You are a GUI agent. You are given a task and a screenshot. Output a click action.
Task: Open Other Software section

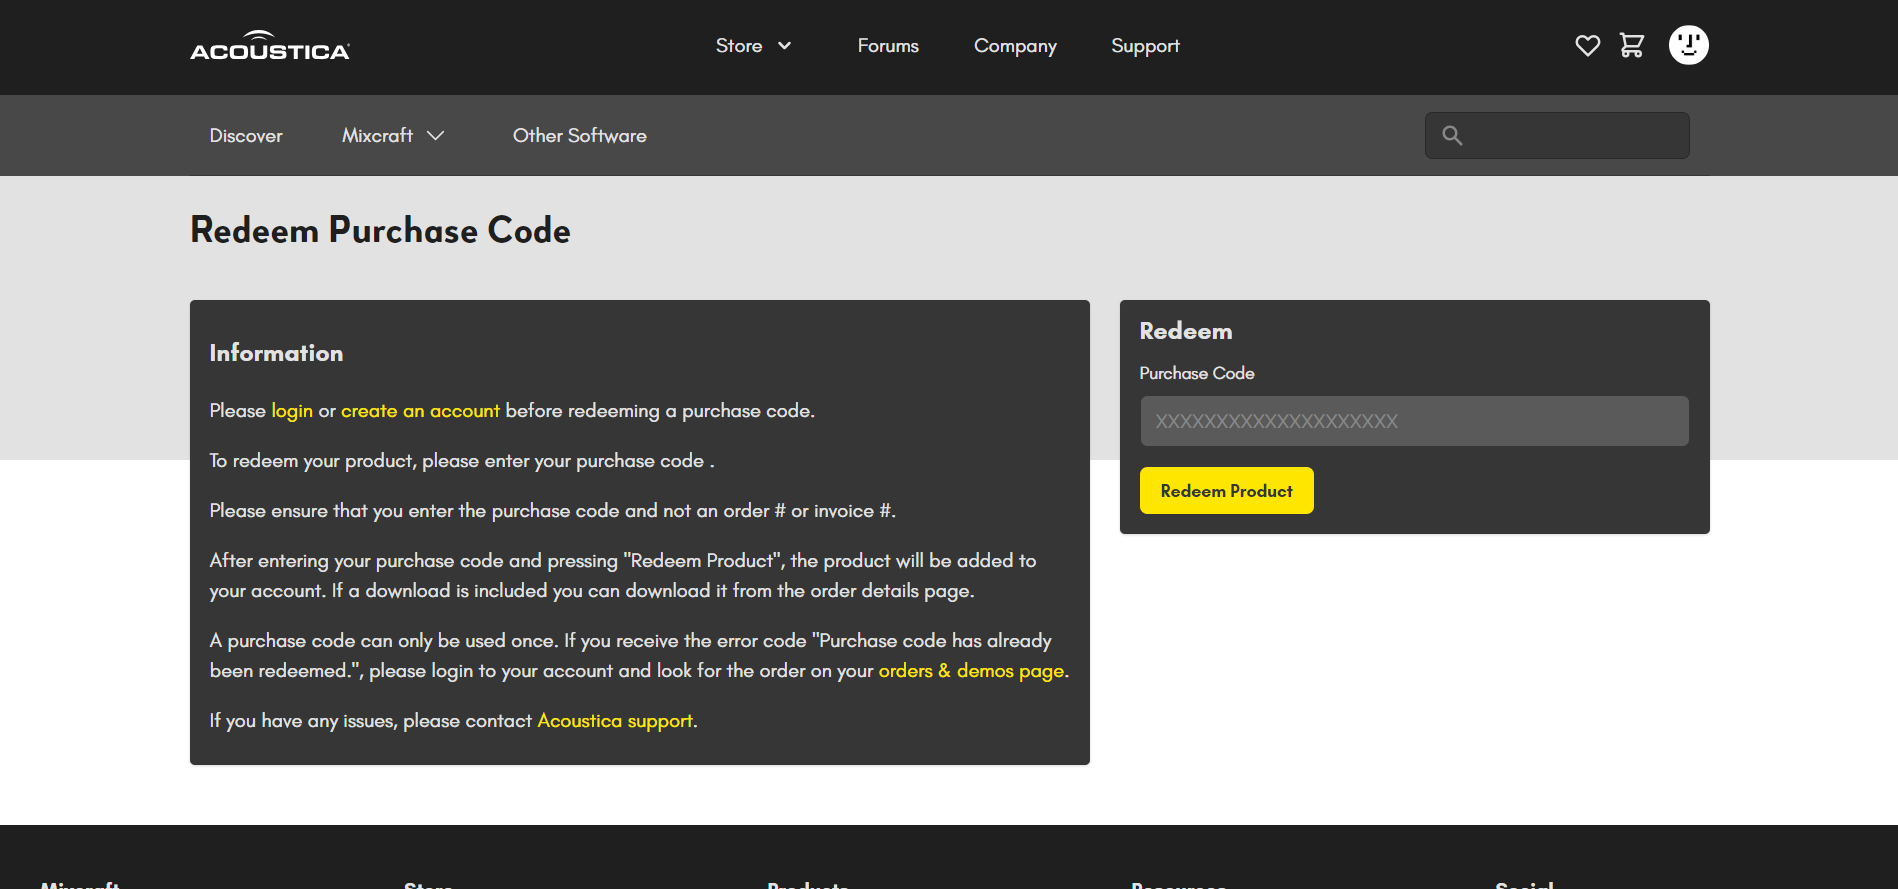pos(580,135)
